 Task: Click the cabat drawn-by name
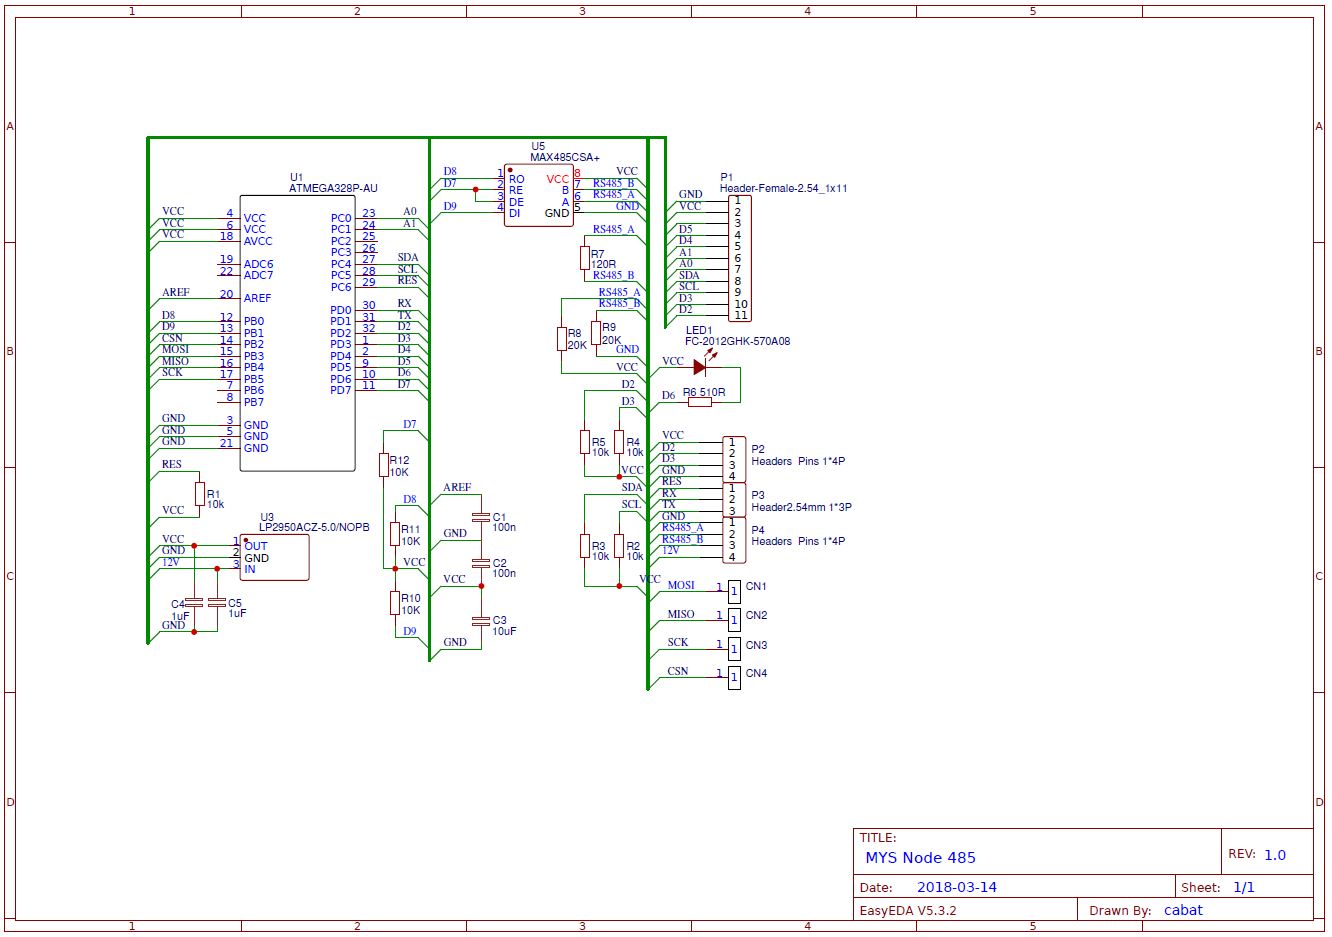1184,910
